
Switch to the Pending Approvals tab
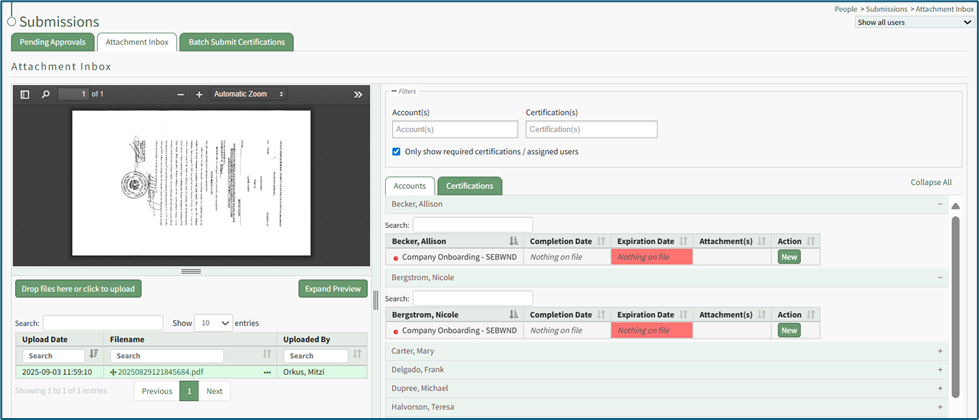point(52,42)
